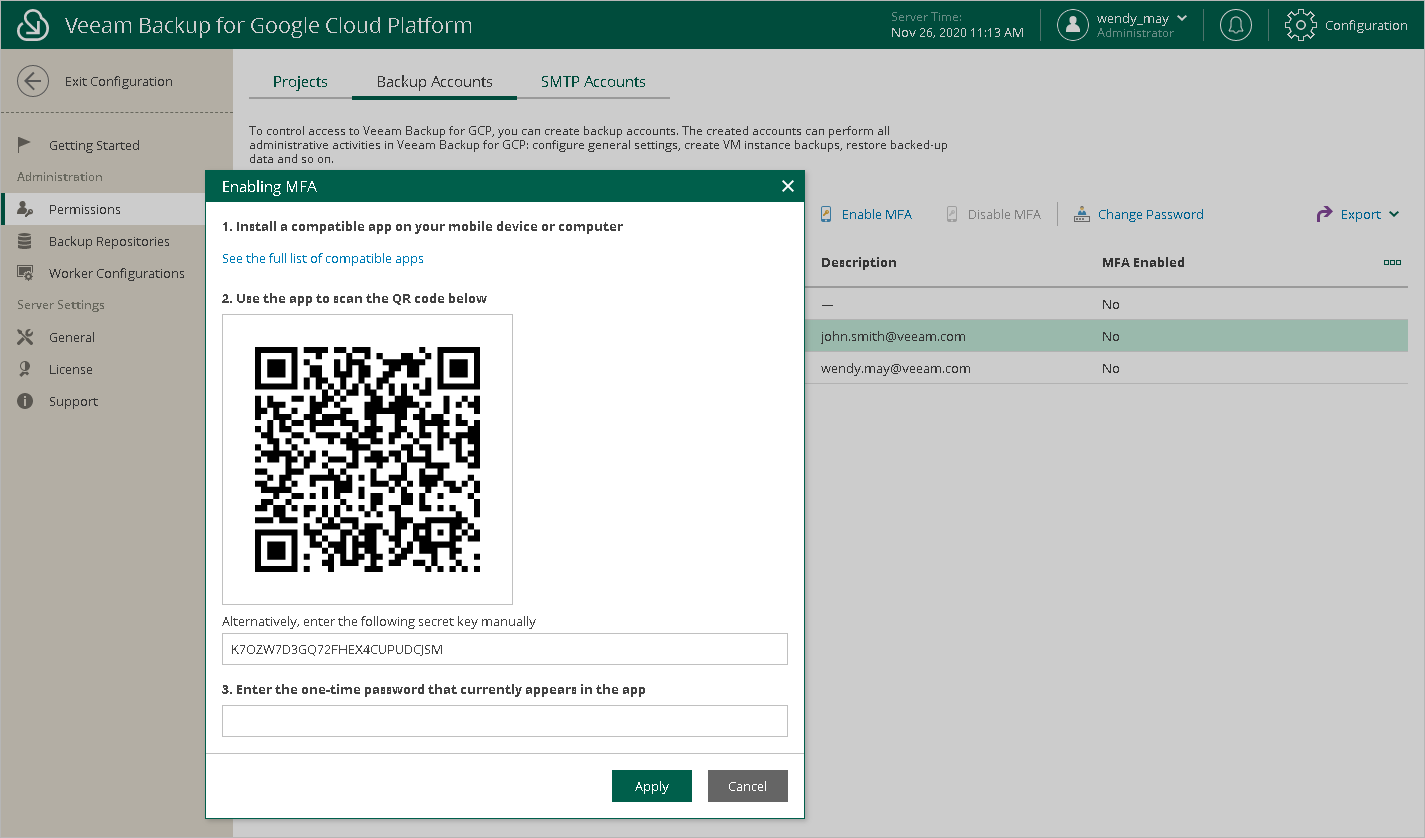Image resolution: width=1425 pixels, height=838 pixels.
Task: Click the Getting Started flag icon
Action: tap(25, 145)
